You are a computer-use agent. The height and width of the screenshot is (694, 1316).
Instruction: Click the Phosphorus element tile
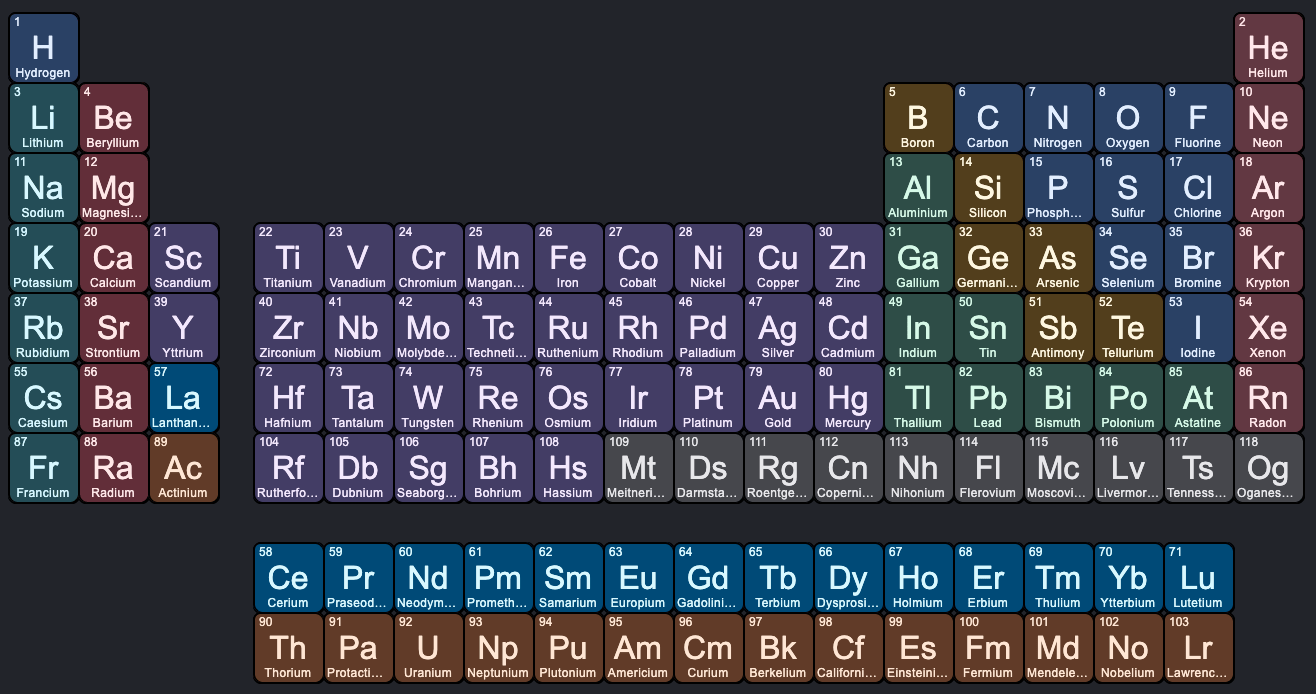pos(1058,188)
